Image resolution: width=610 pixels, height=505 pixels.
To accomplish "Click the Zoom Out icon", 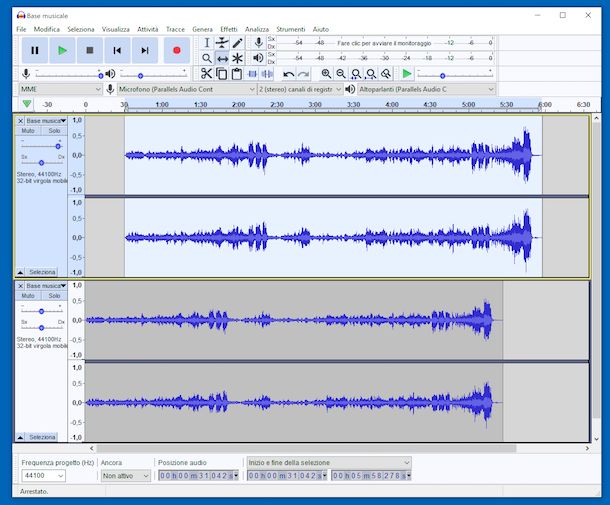I will 341,74.
